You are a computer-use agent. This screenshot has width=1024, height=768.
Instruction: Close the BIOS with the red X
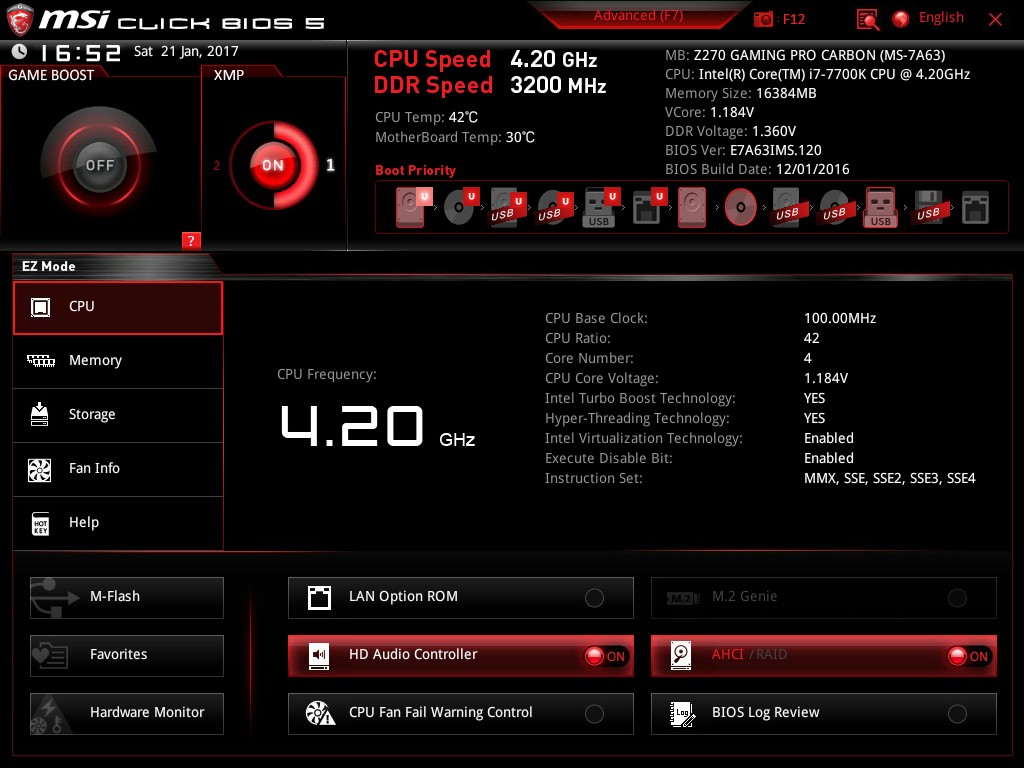click(x=995, y=20)
